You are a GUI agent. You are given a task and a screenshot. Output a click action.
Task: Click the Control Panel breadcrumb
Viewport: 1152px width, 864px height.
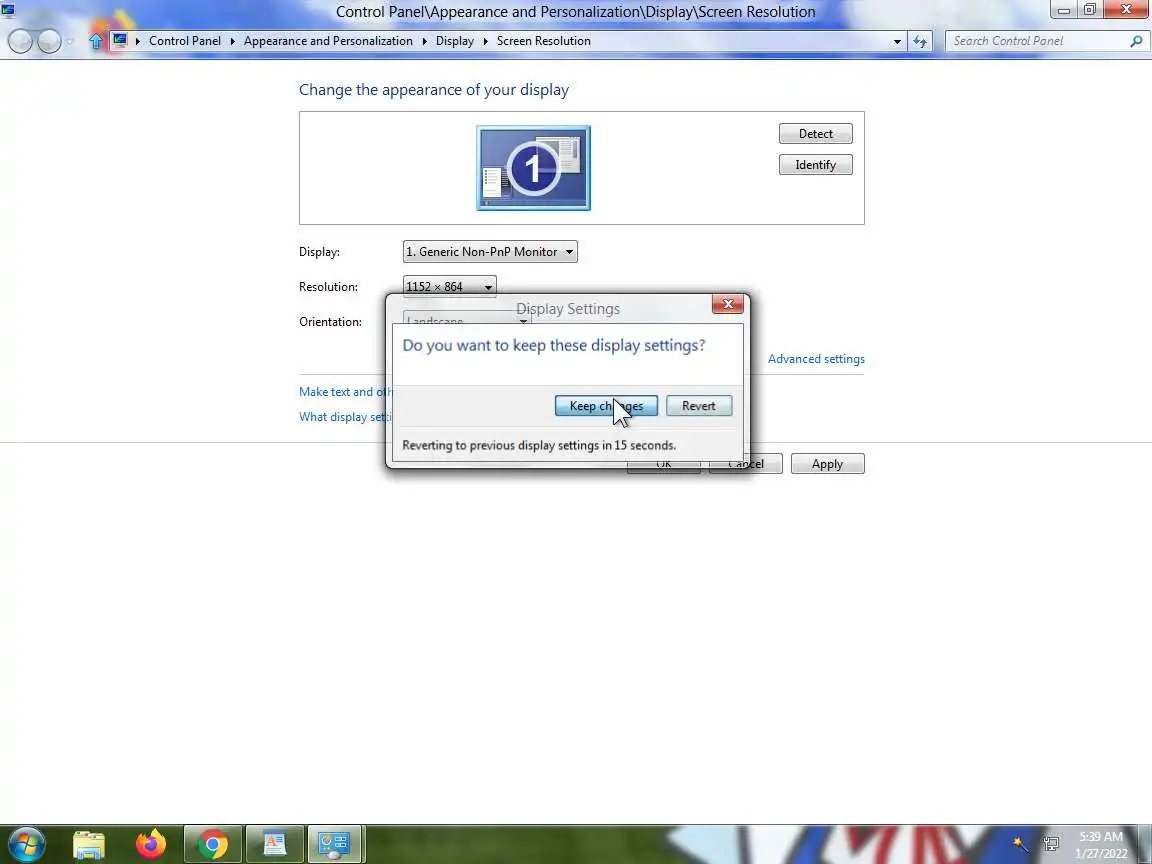[184, 41]
